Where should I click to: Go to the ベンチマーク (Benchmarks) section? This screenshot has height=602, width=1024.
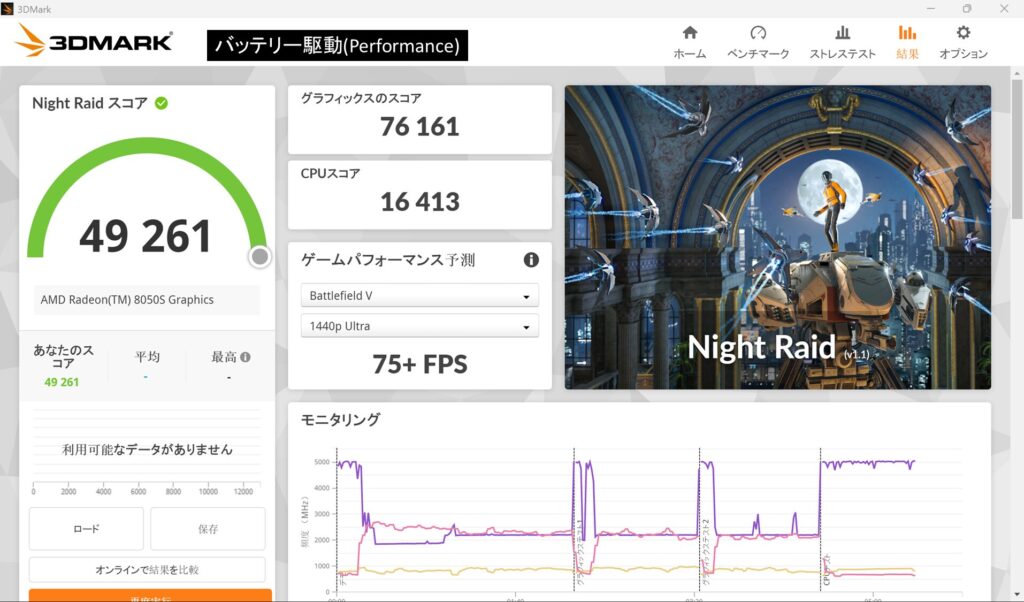tap(758, 42)
